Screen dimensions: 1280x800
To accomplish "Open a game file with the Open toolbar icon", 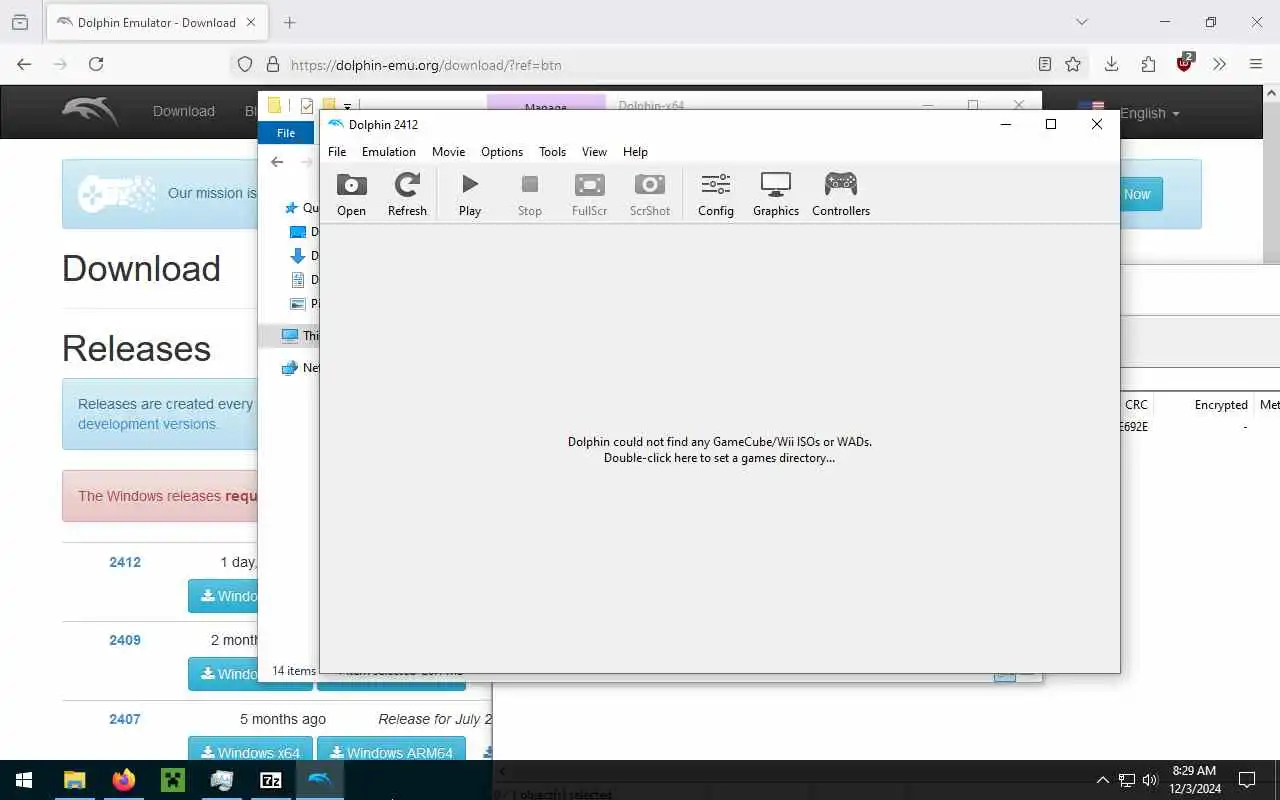I will pyautogui.click(x=351, y=194).
